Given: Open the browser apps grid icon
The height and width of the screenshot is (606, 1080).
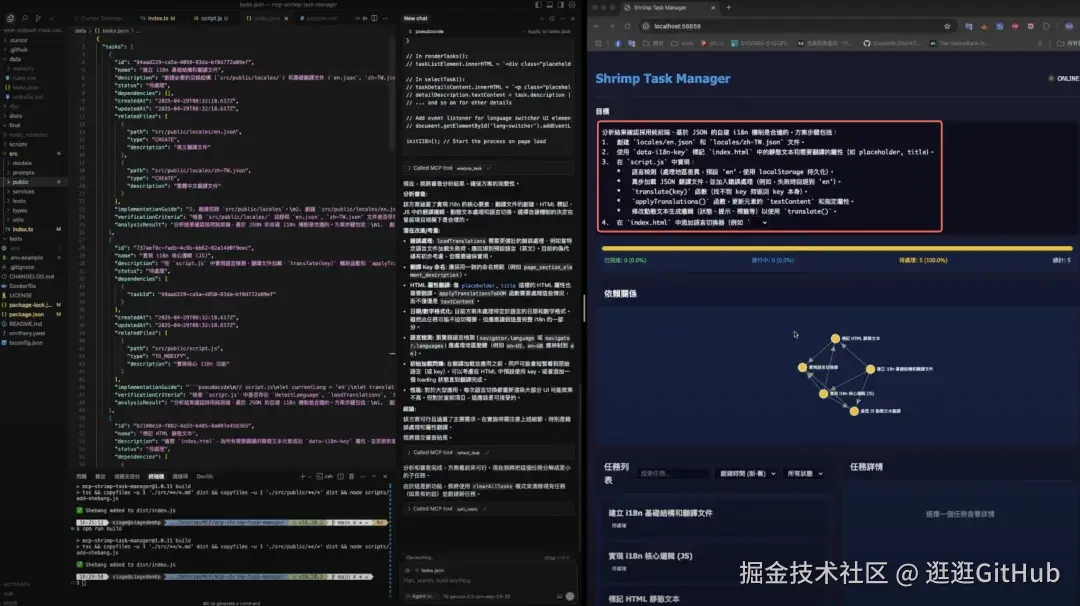Looking at the screenshot, I should (598, 43).
